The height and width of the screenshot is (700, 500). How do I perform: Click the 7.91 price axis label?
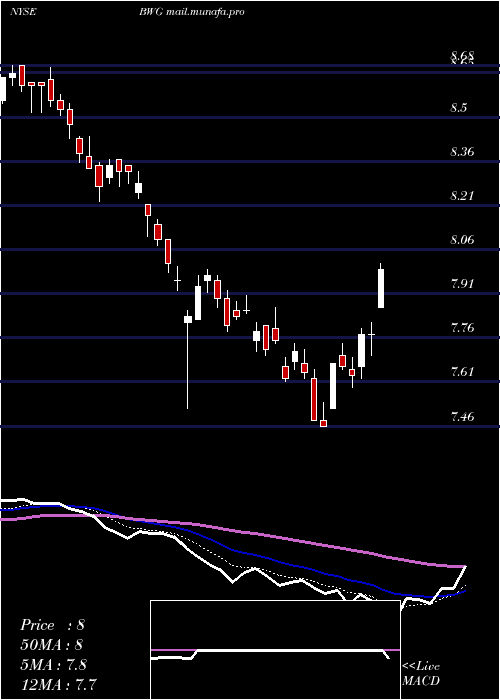(x=462, y=284)
